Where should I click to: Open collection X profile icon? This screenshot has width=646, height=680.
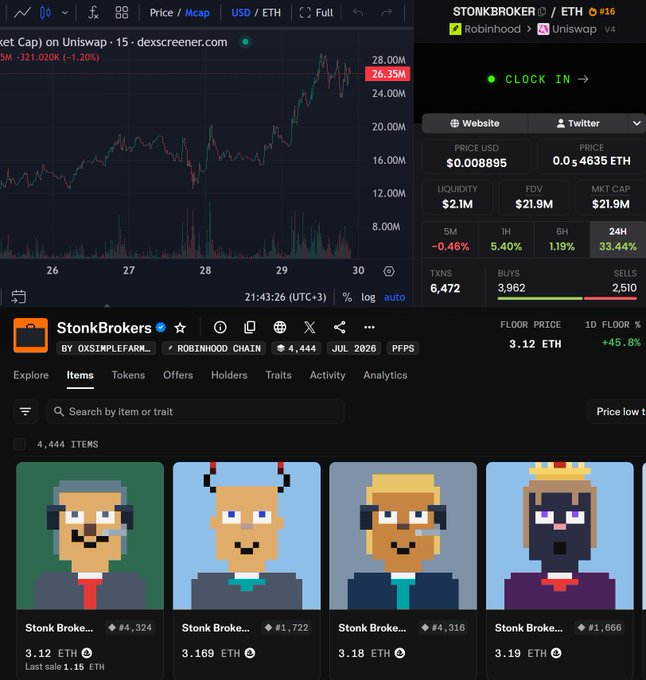[310, 327]
